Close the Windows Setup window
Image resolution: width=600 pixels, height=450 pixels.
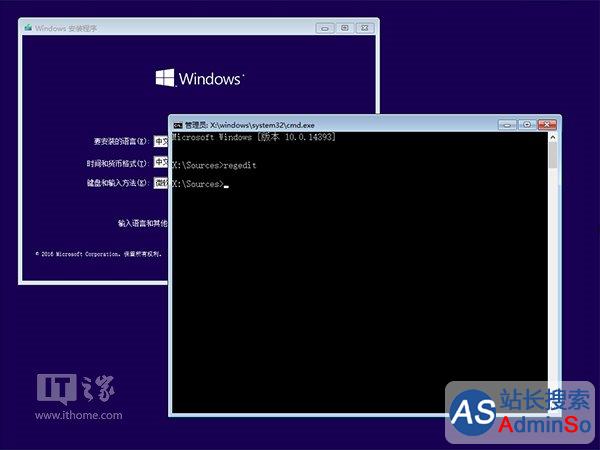pyautogui.click(x=365, y=28)
